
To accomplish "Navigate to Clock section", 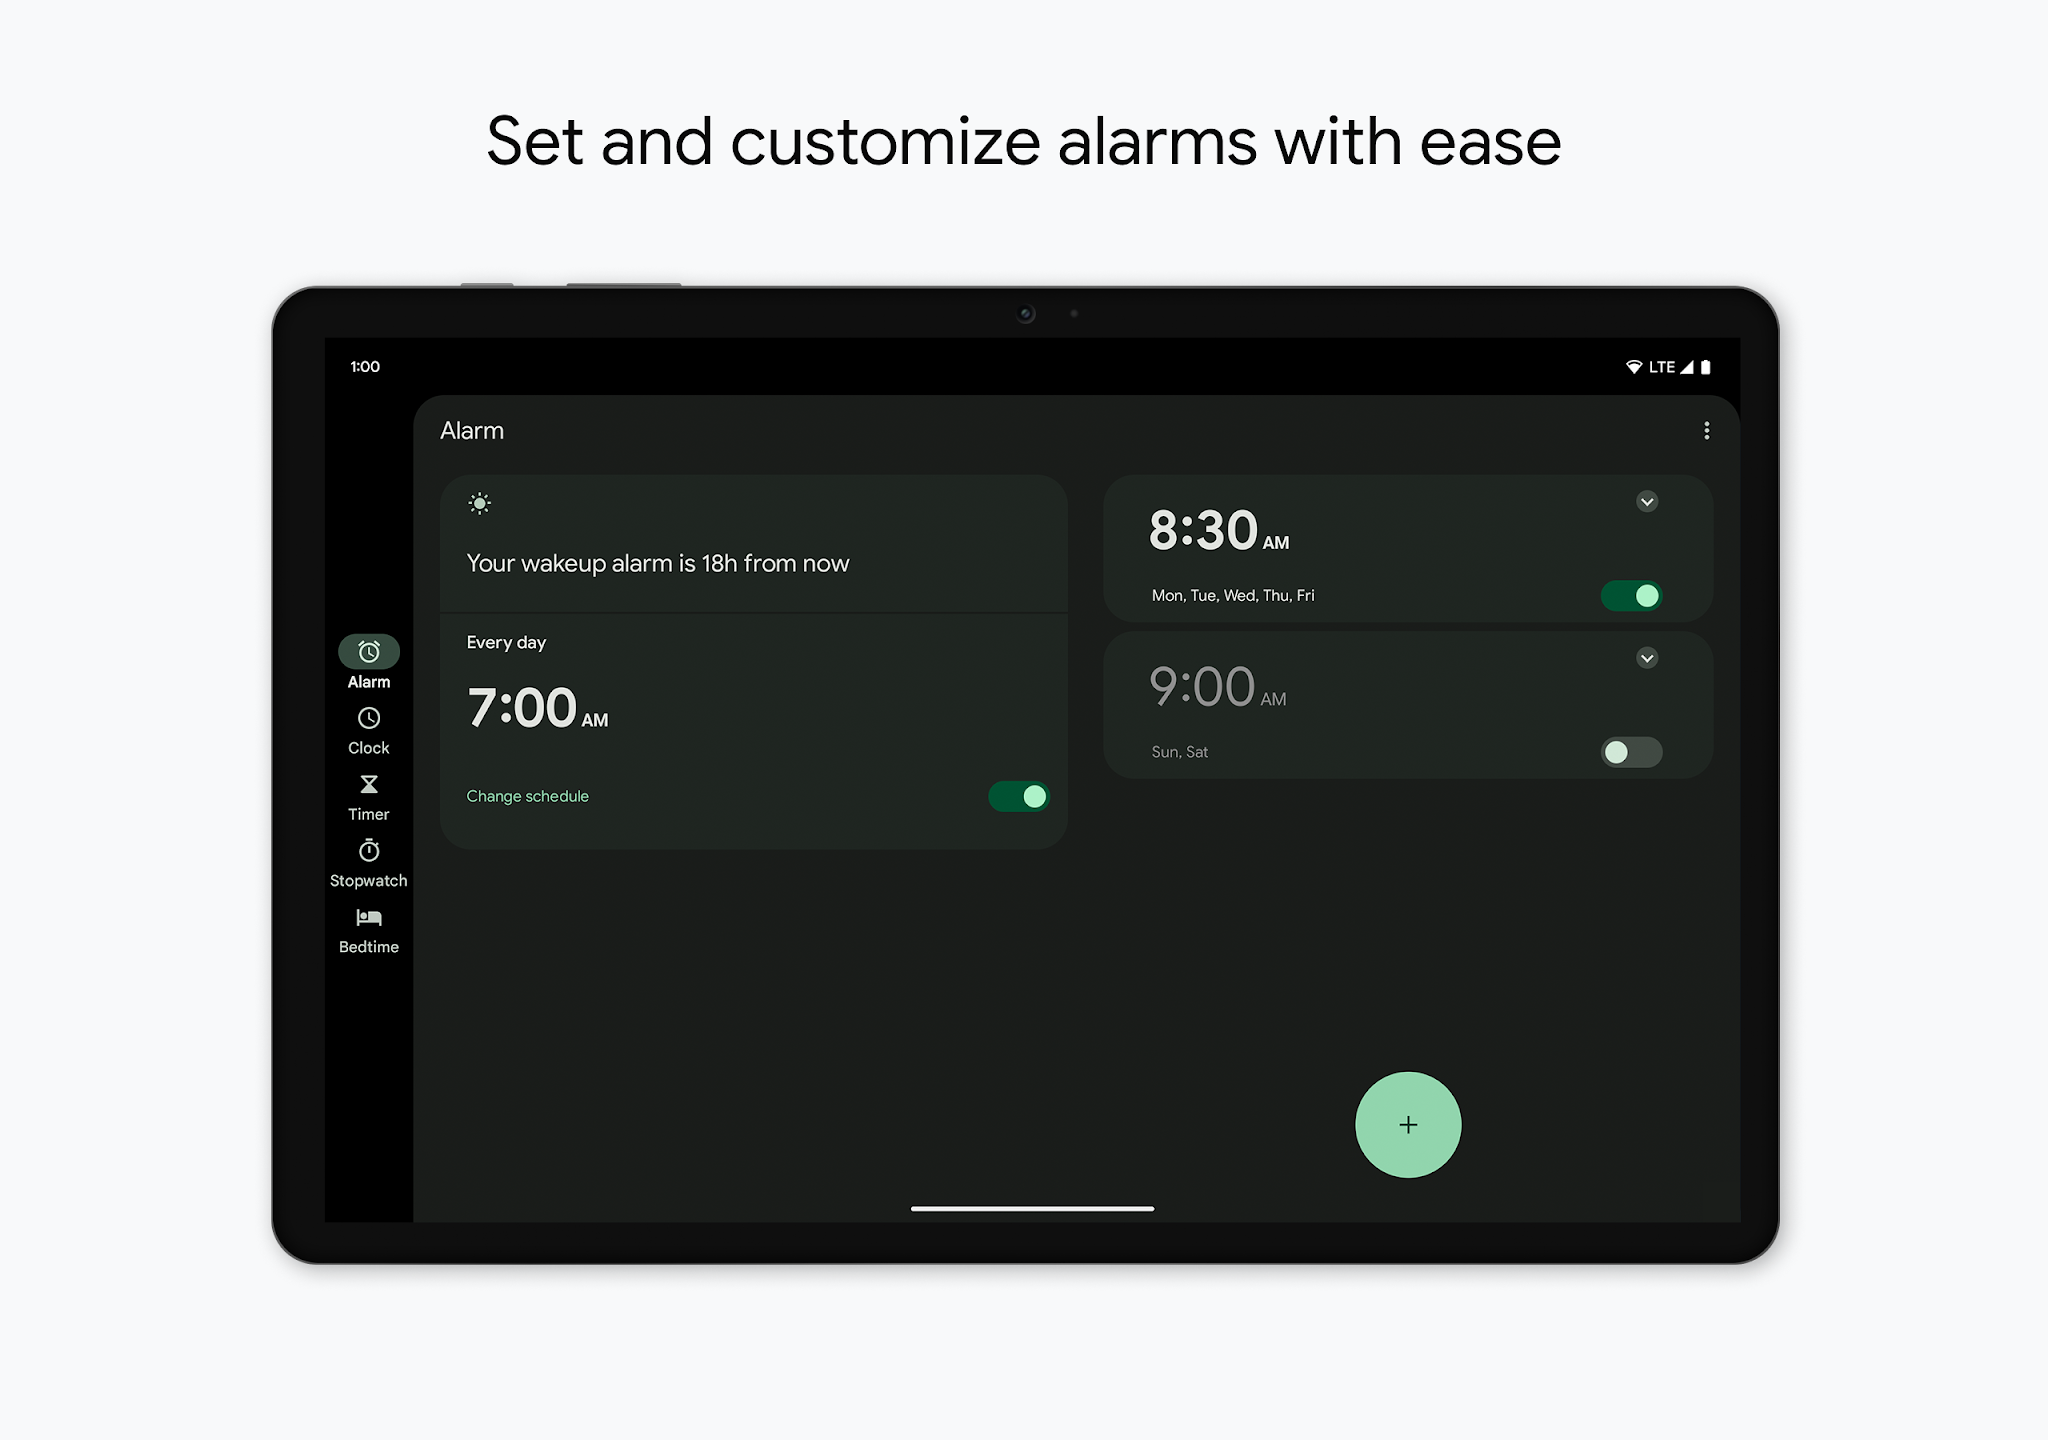I will (369, 729).
